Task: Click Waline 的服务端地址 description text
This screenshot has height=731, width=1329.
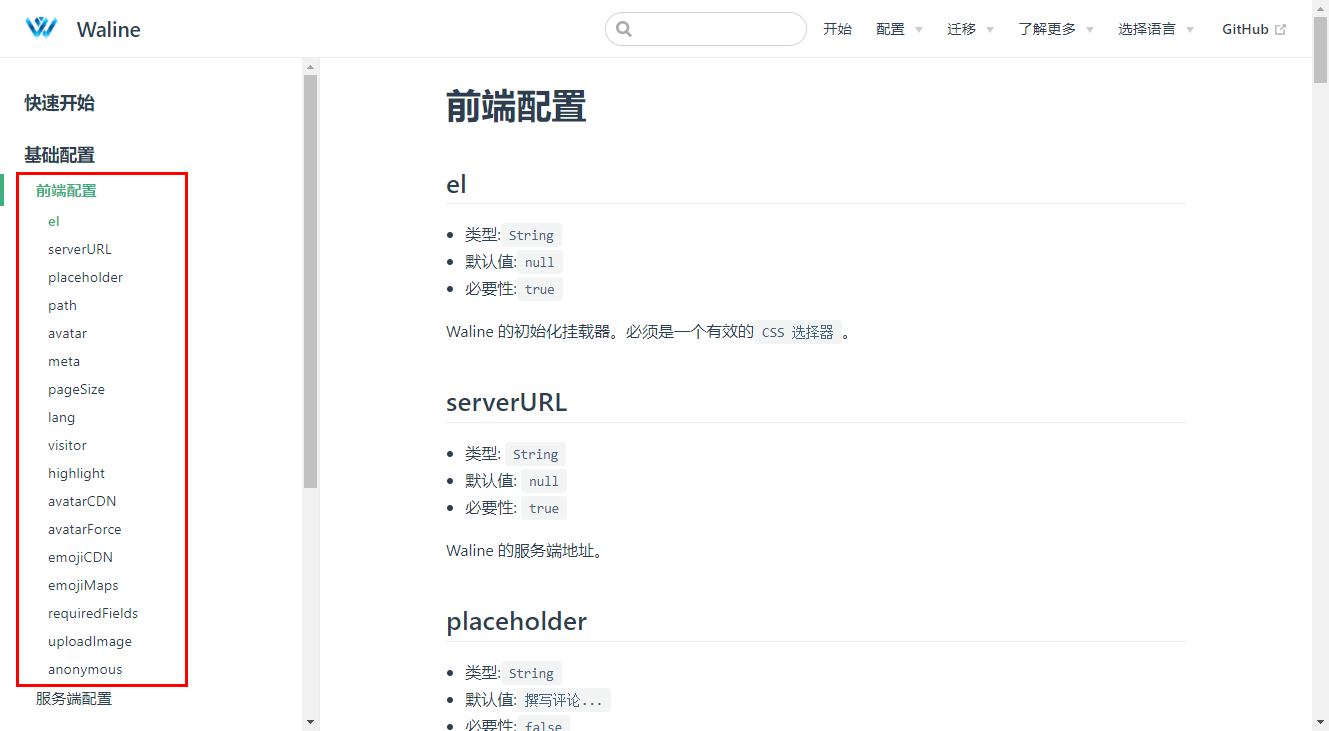Action: point(524,551)
